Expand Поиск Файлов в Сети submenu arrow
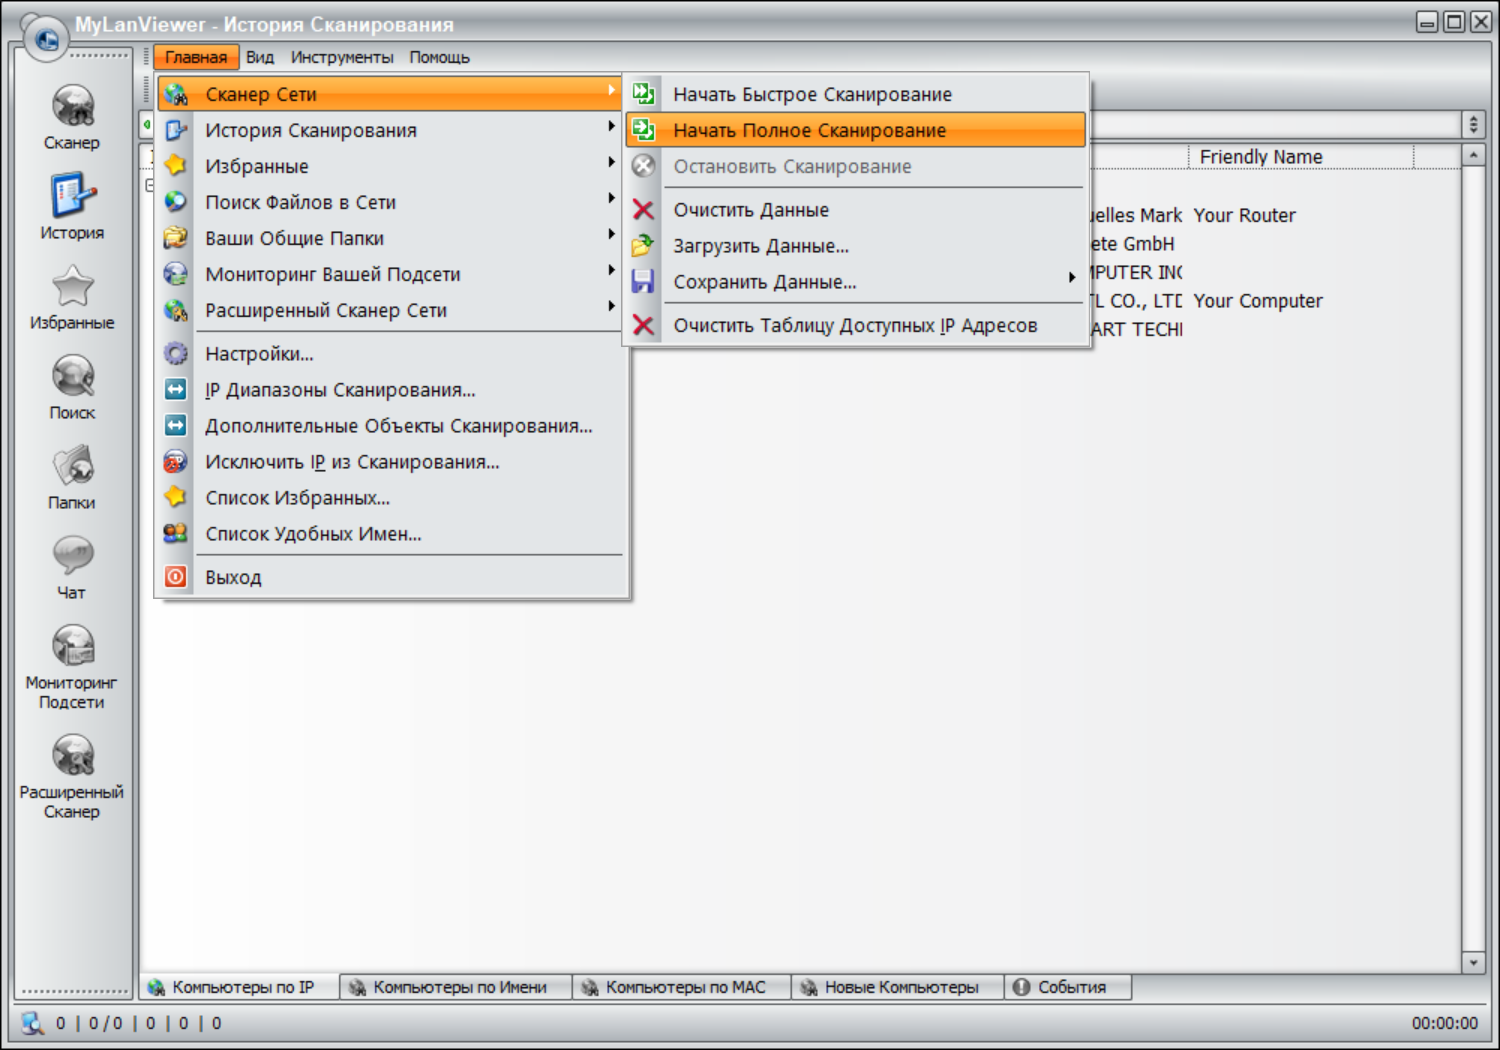The width and height of the screenshot is (1500, 1050). [611, 199]
